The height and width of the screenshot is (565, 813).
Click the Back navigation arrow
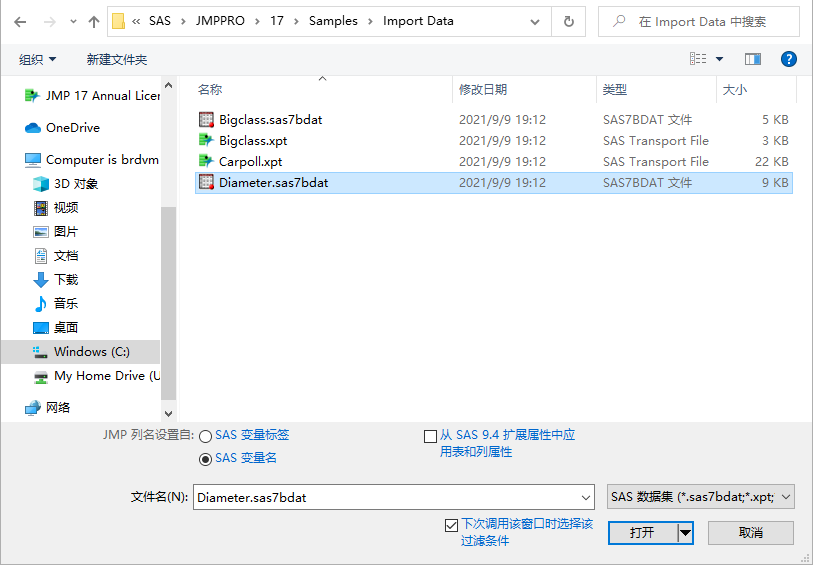click(20, 22)
